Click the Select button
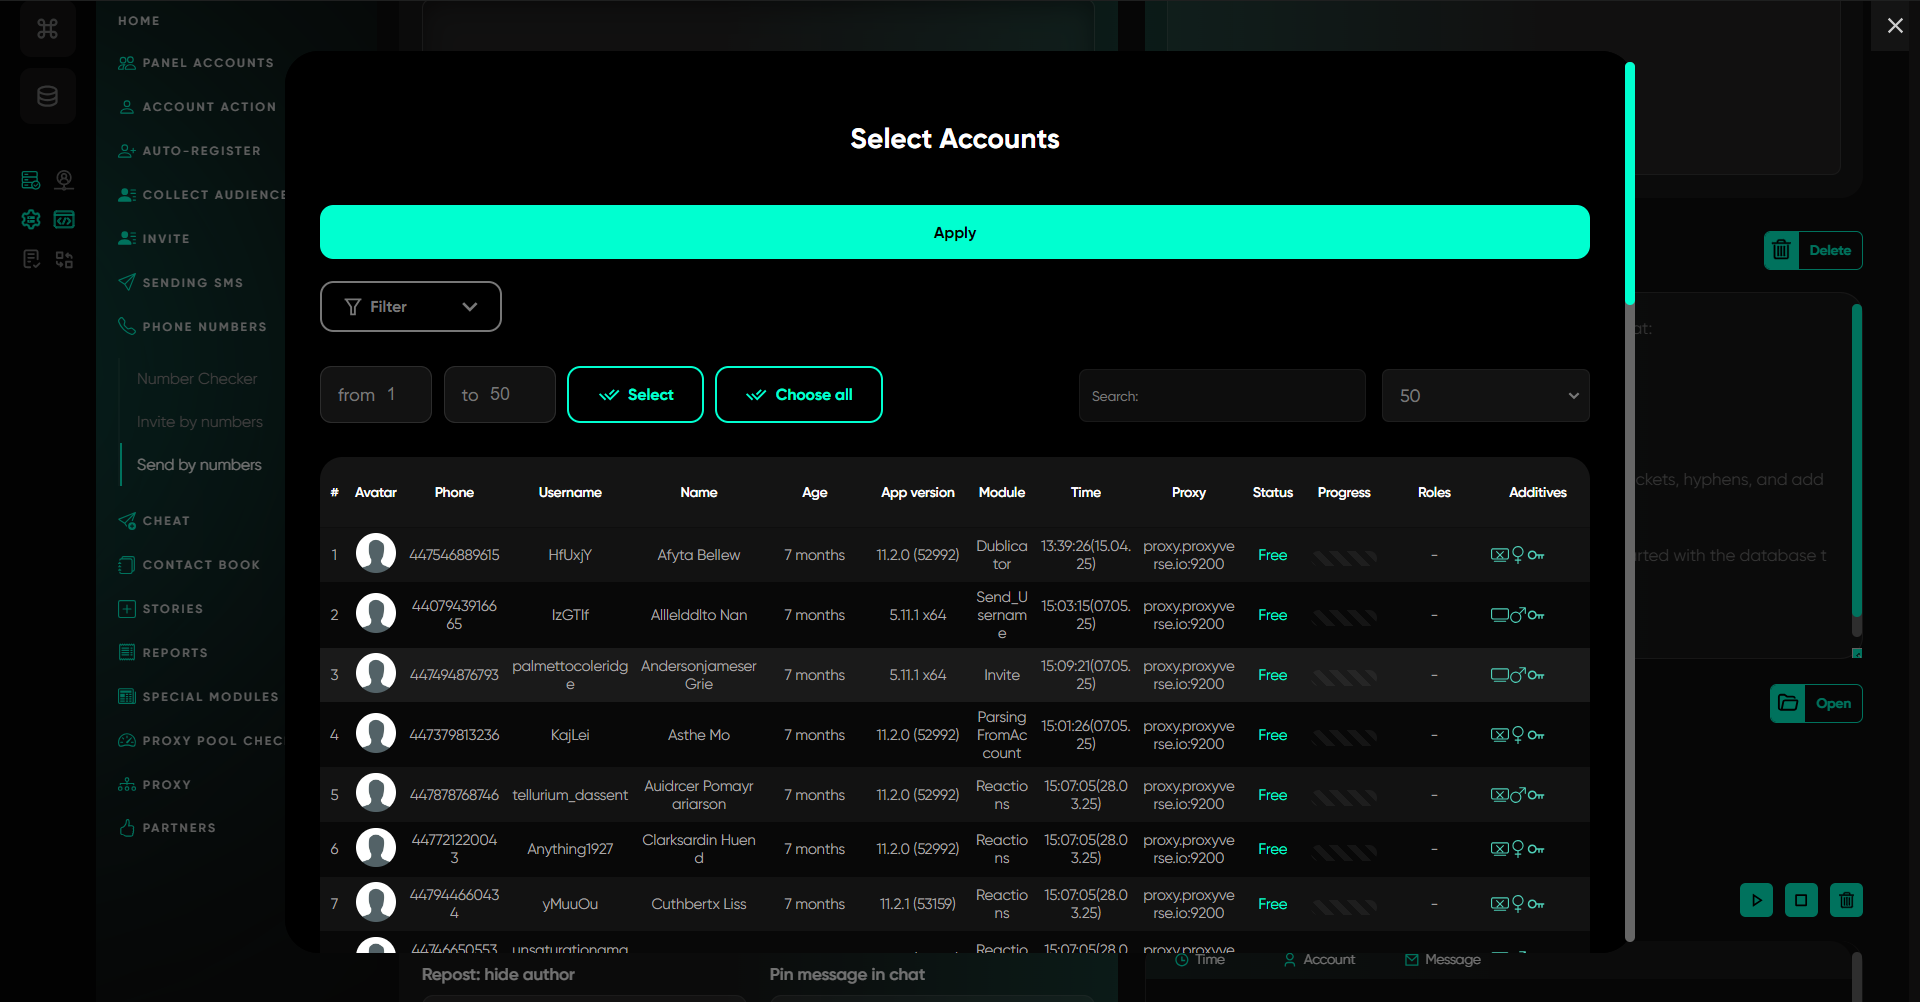The image size is (1920, 1002). (635, 395)
